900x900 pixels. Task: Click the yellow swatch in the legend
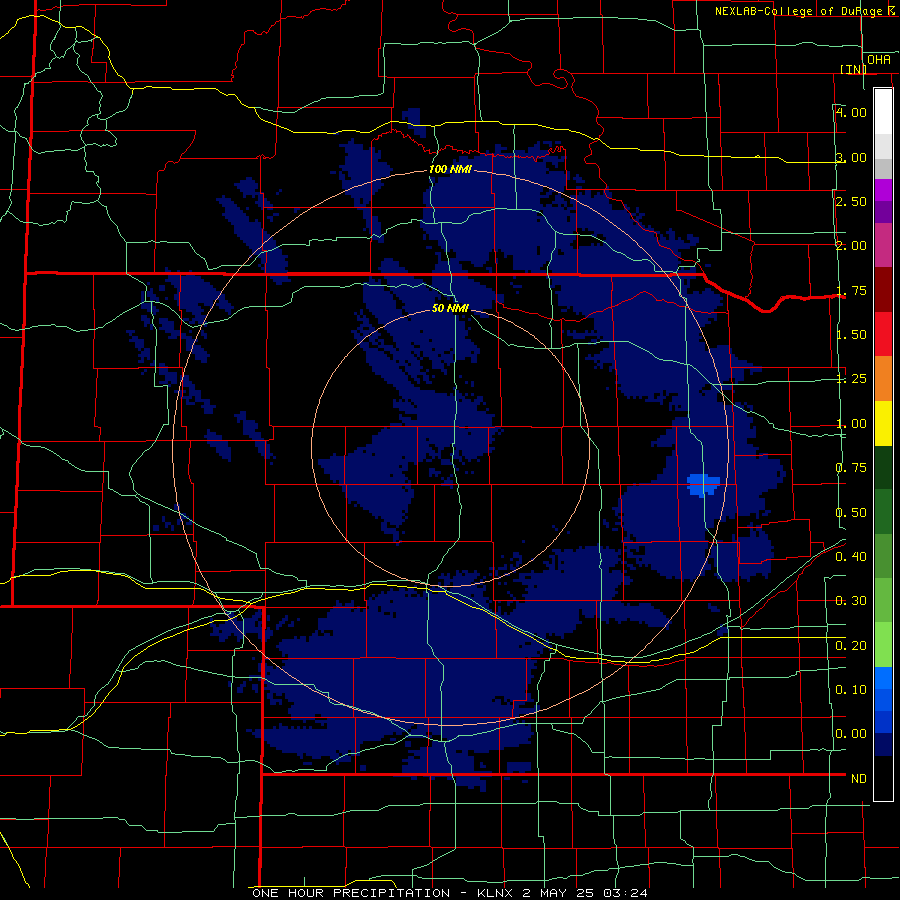point(883,423)
